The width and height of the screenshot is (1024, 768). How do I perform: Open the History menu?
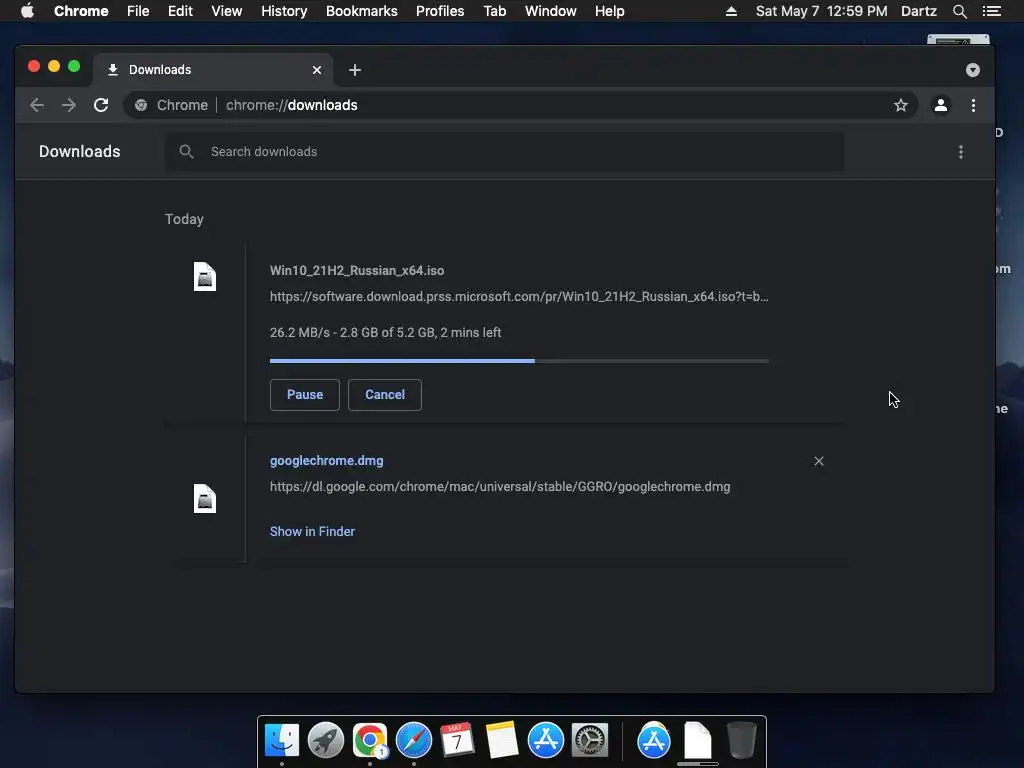coord(284,11)
